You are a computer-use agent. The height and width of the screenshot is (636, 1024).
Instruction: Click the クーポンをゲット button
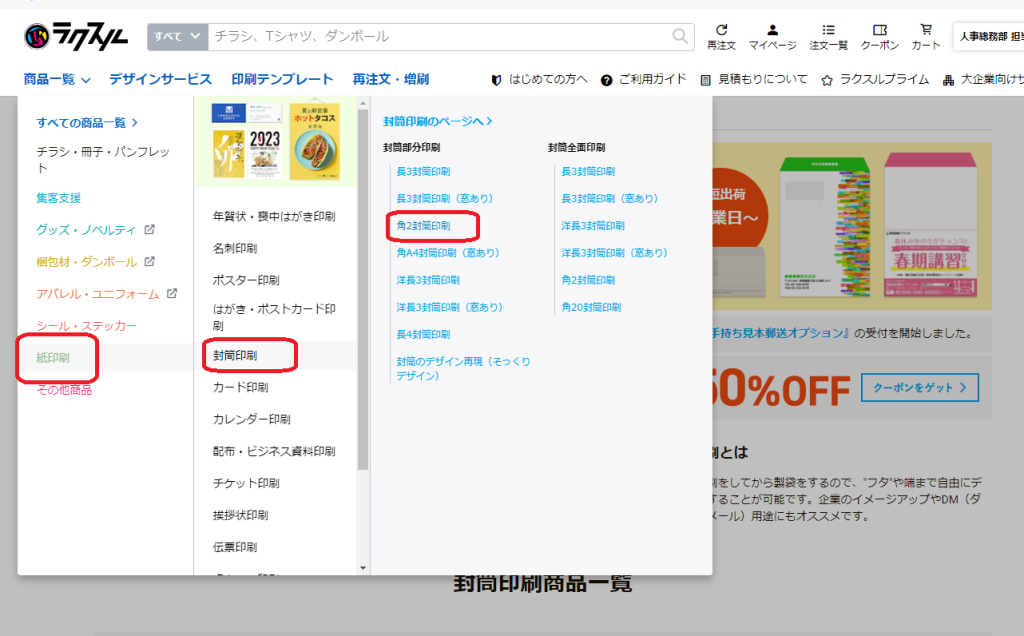coord(920,387)
